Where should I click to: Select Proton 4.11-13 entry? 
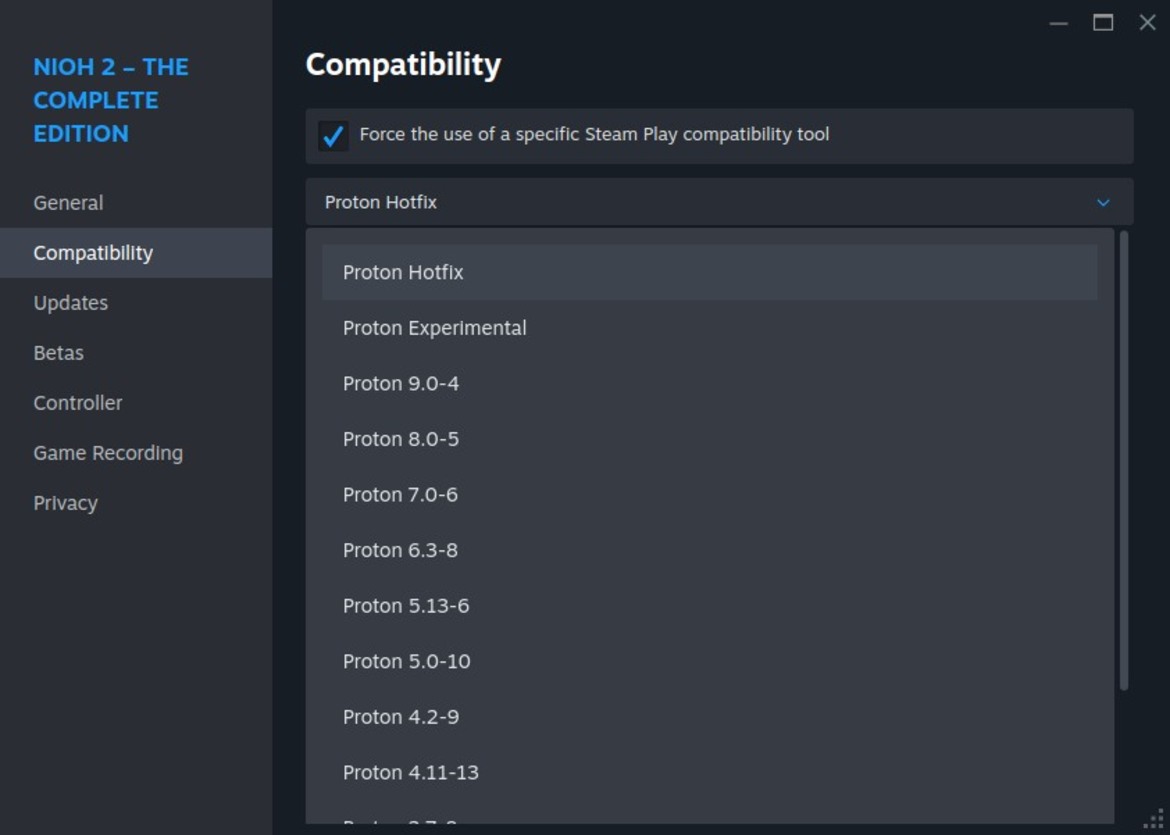click(410, 773)
